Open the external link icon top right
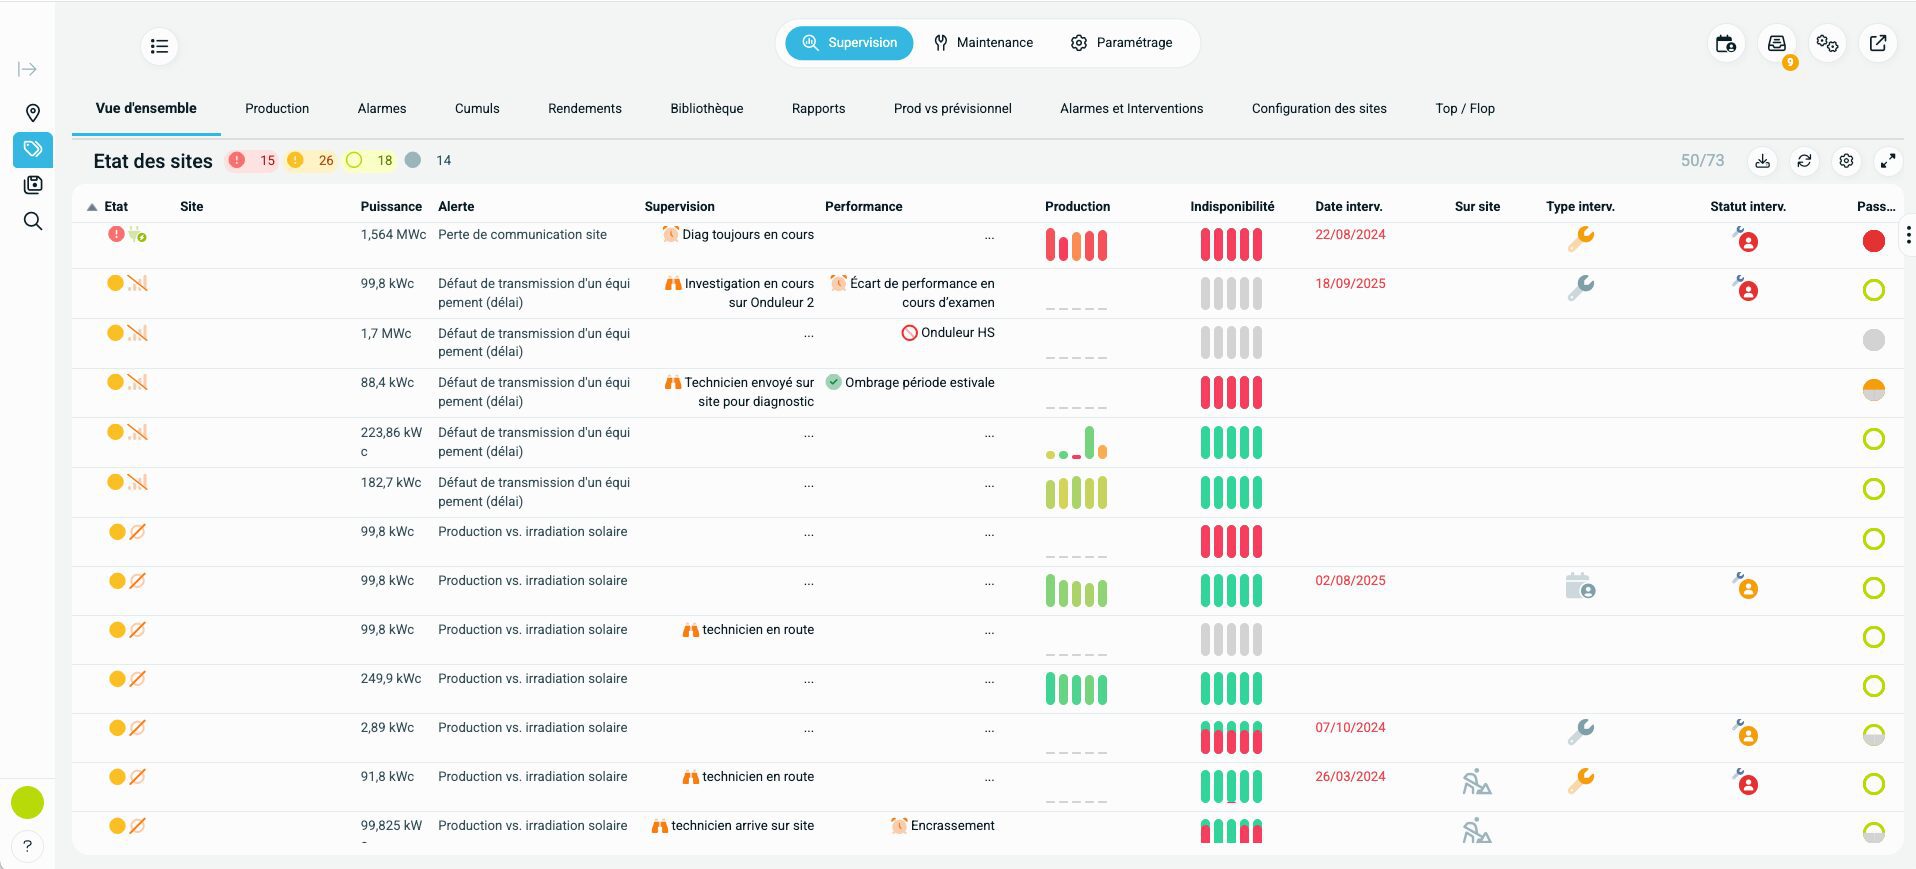The width and height of the screenshot is (1916, 869). click(1877, 44)
